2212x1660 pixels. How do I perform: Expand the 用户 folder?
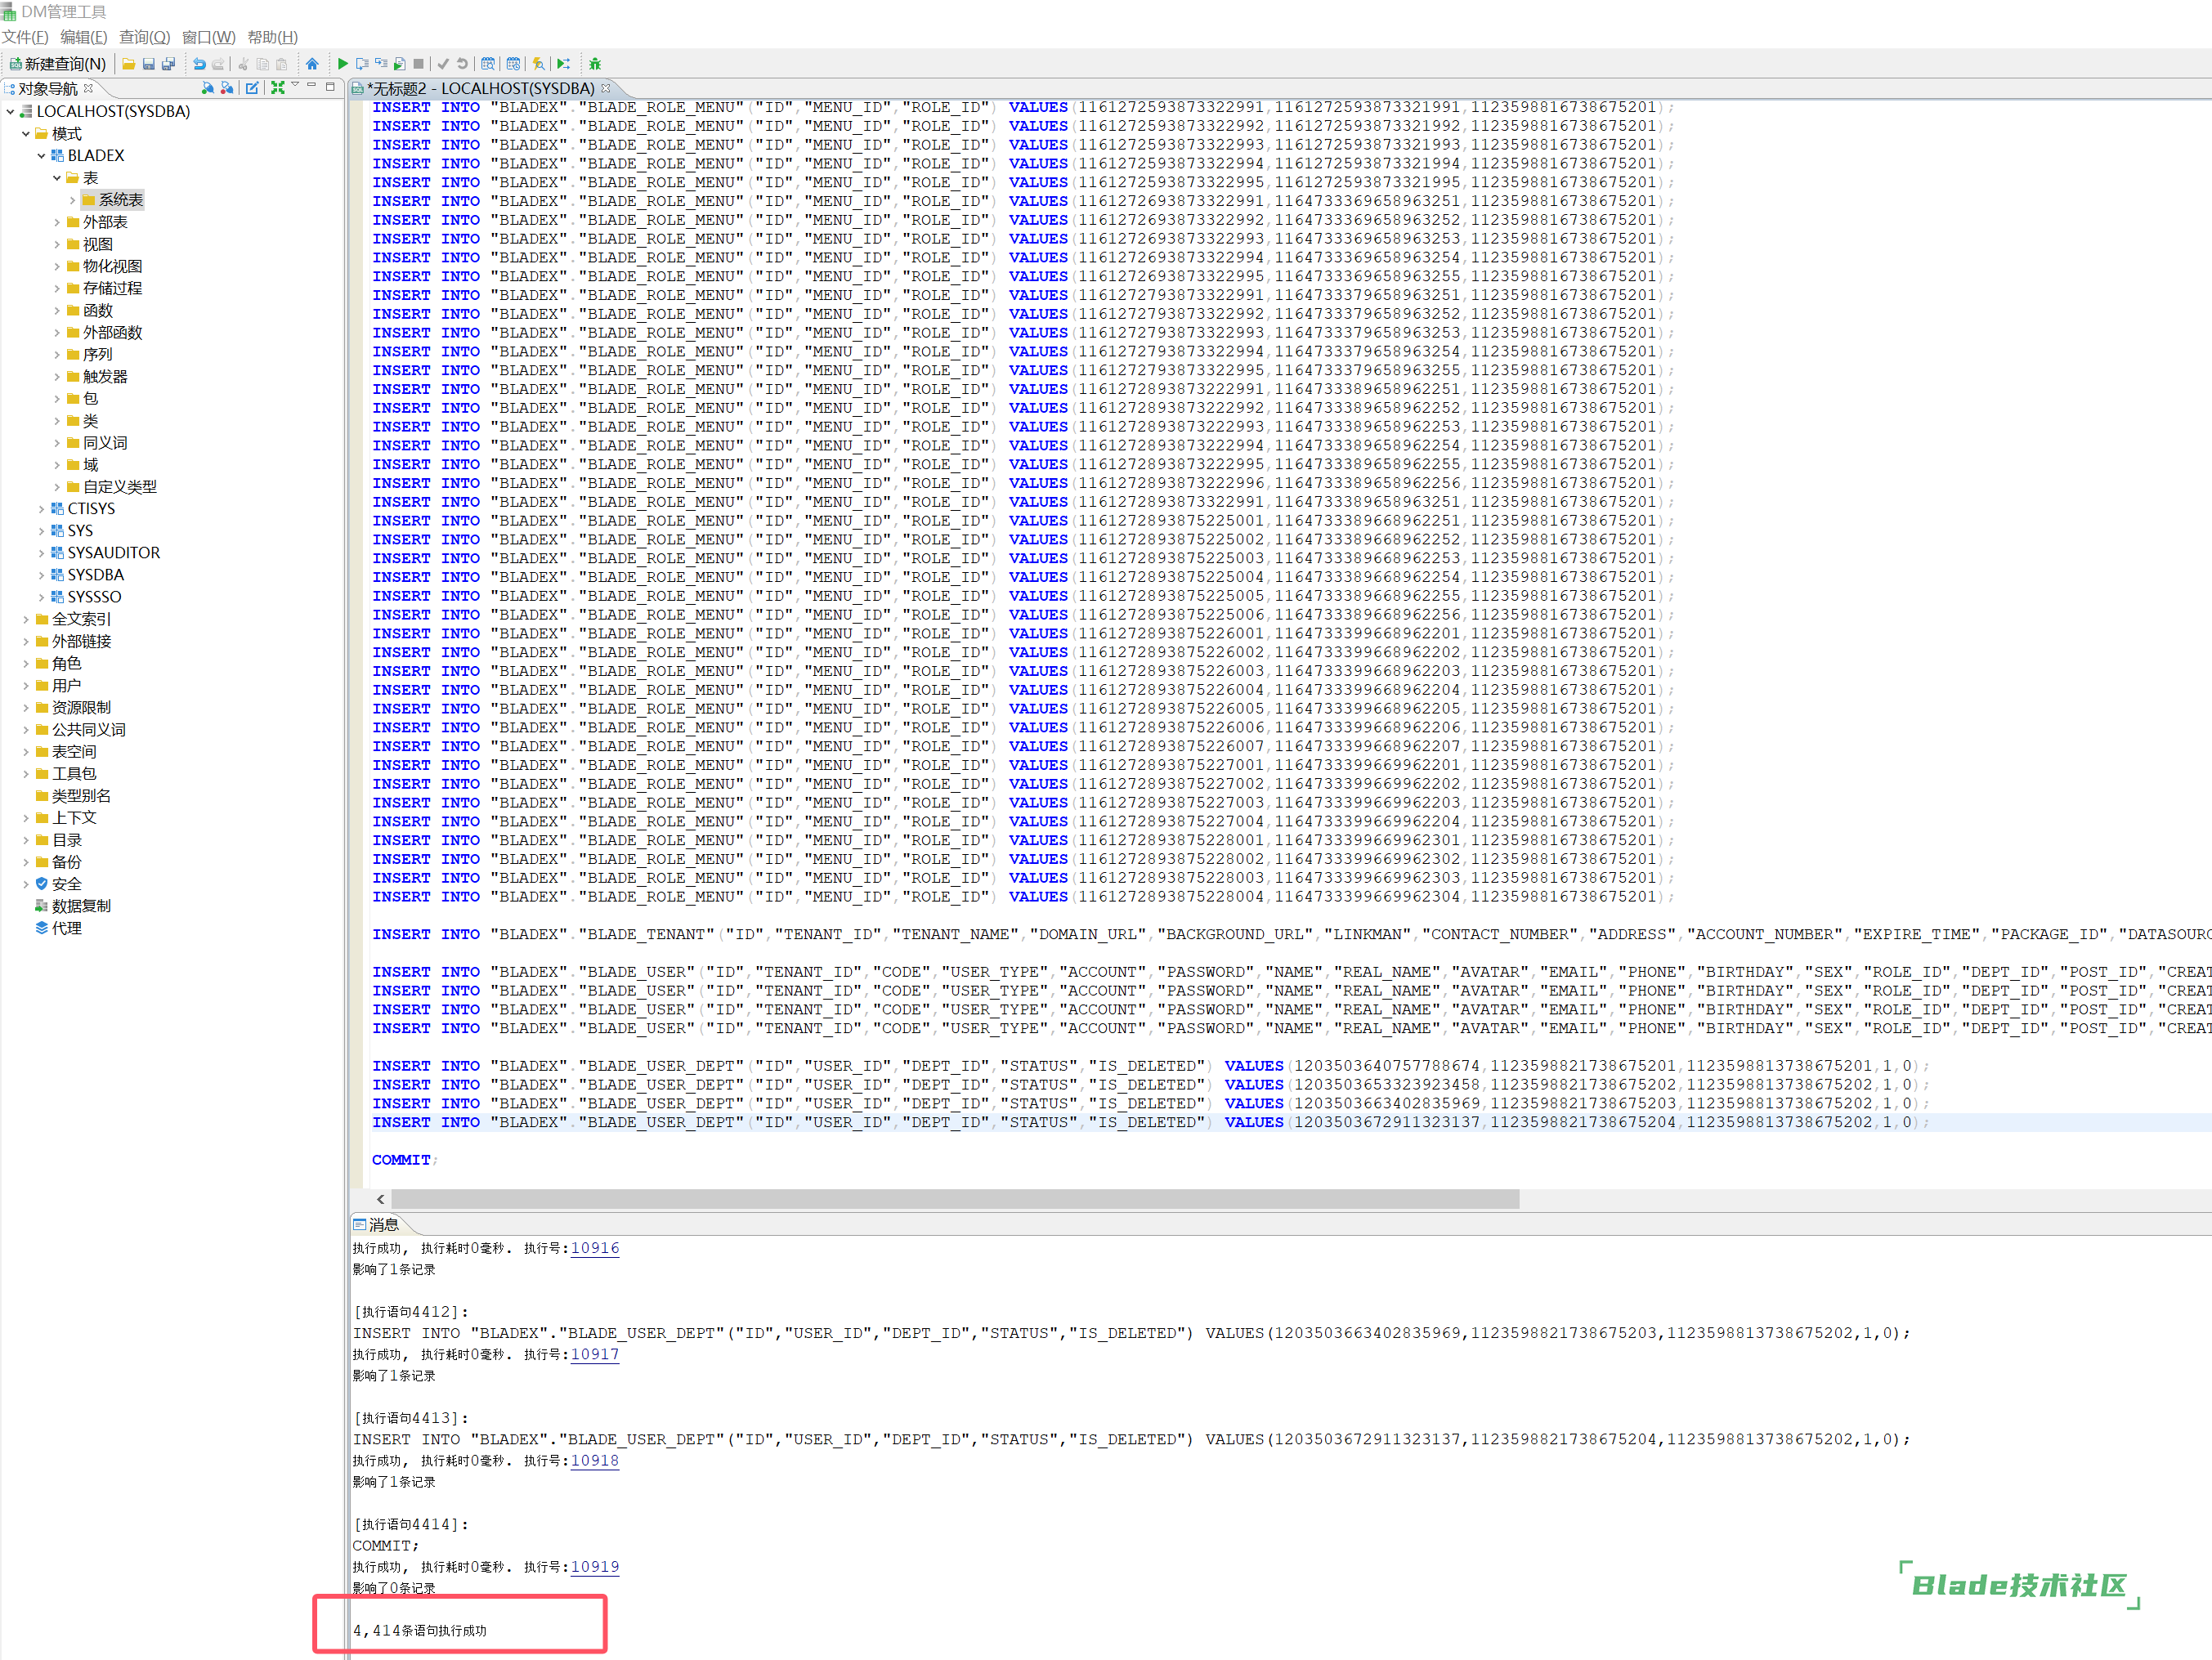(26, 685)
